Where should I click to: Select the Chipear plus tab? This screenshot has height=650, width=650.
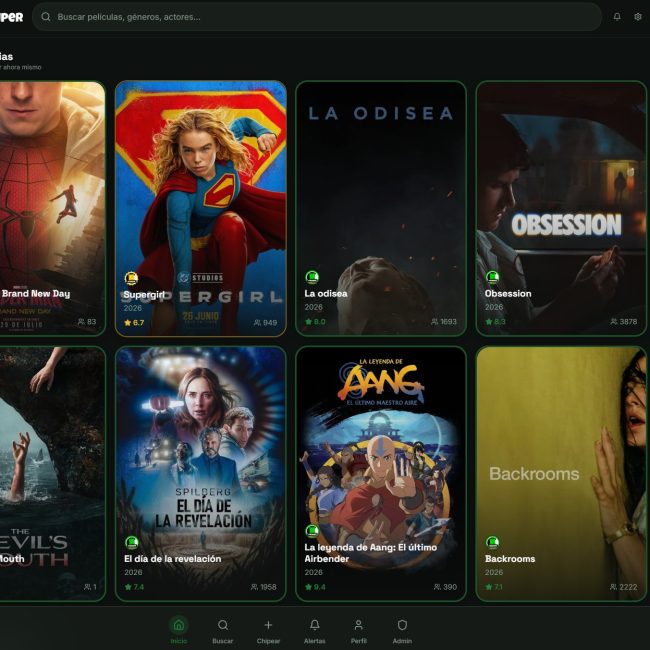[x=268, y=630]
